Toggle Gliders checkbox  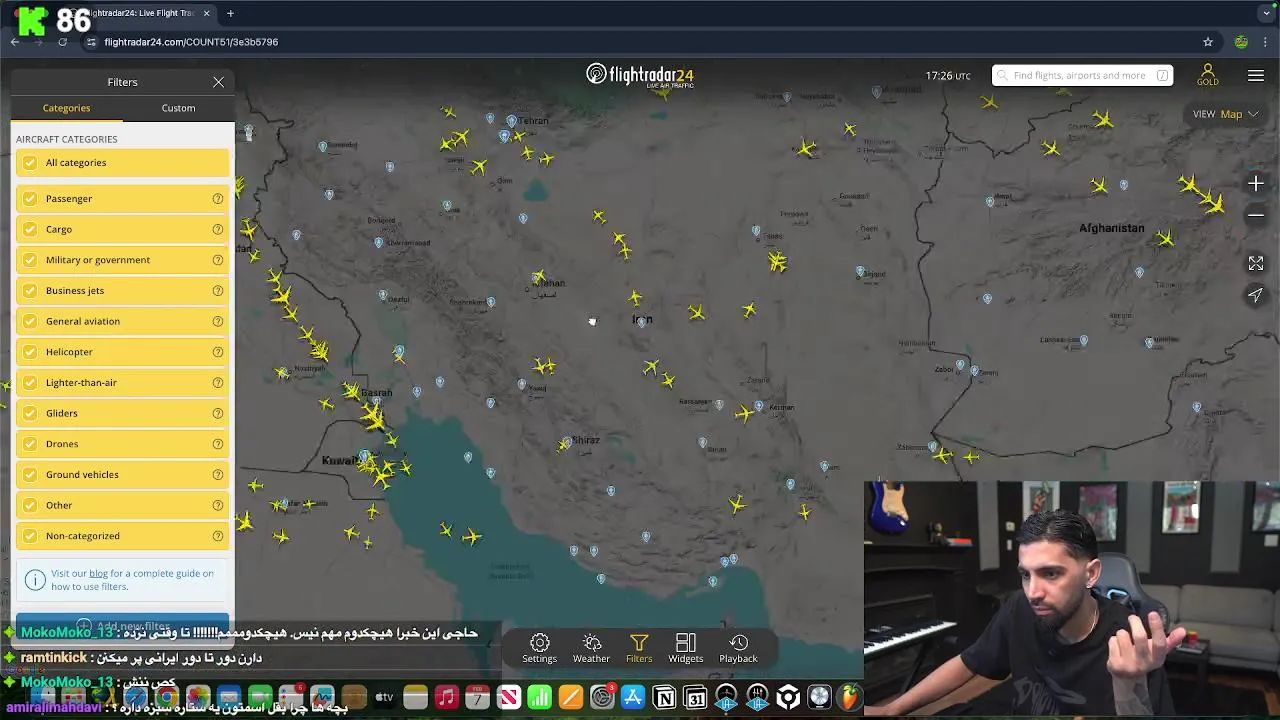pos(30,413)
